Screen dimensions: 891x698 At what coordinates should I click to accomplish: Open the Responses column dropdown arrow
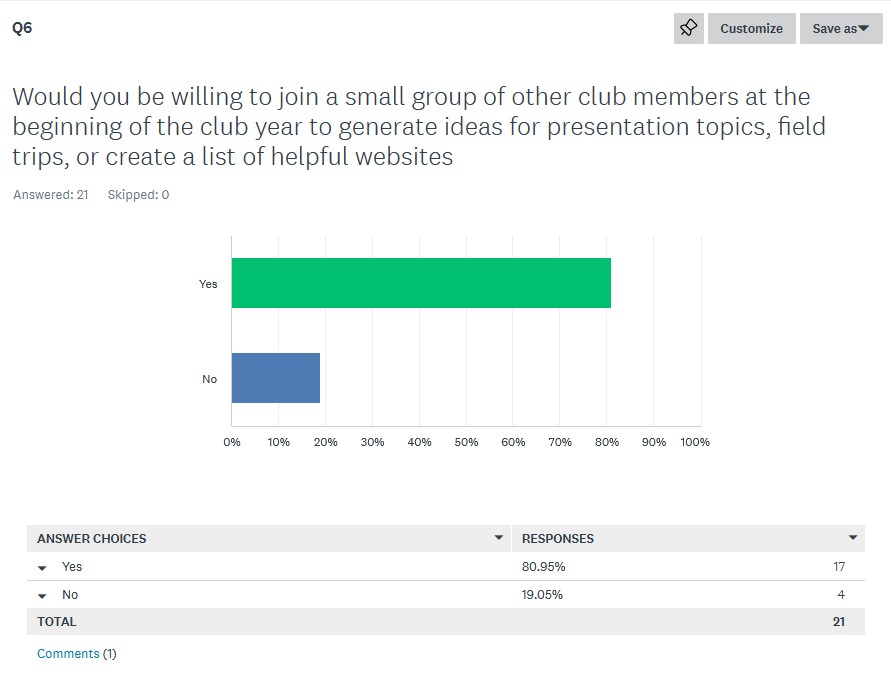[852, 538]
